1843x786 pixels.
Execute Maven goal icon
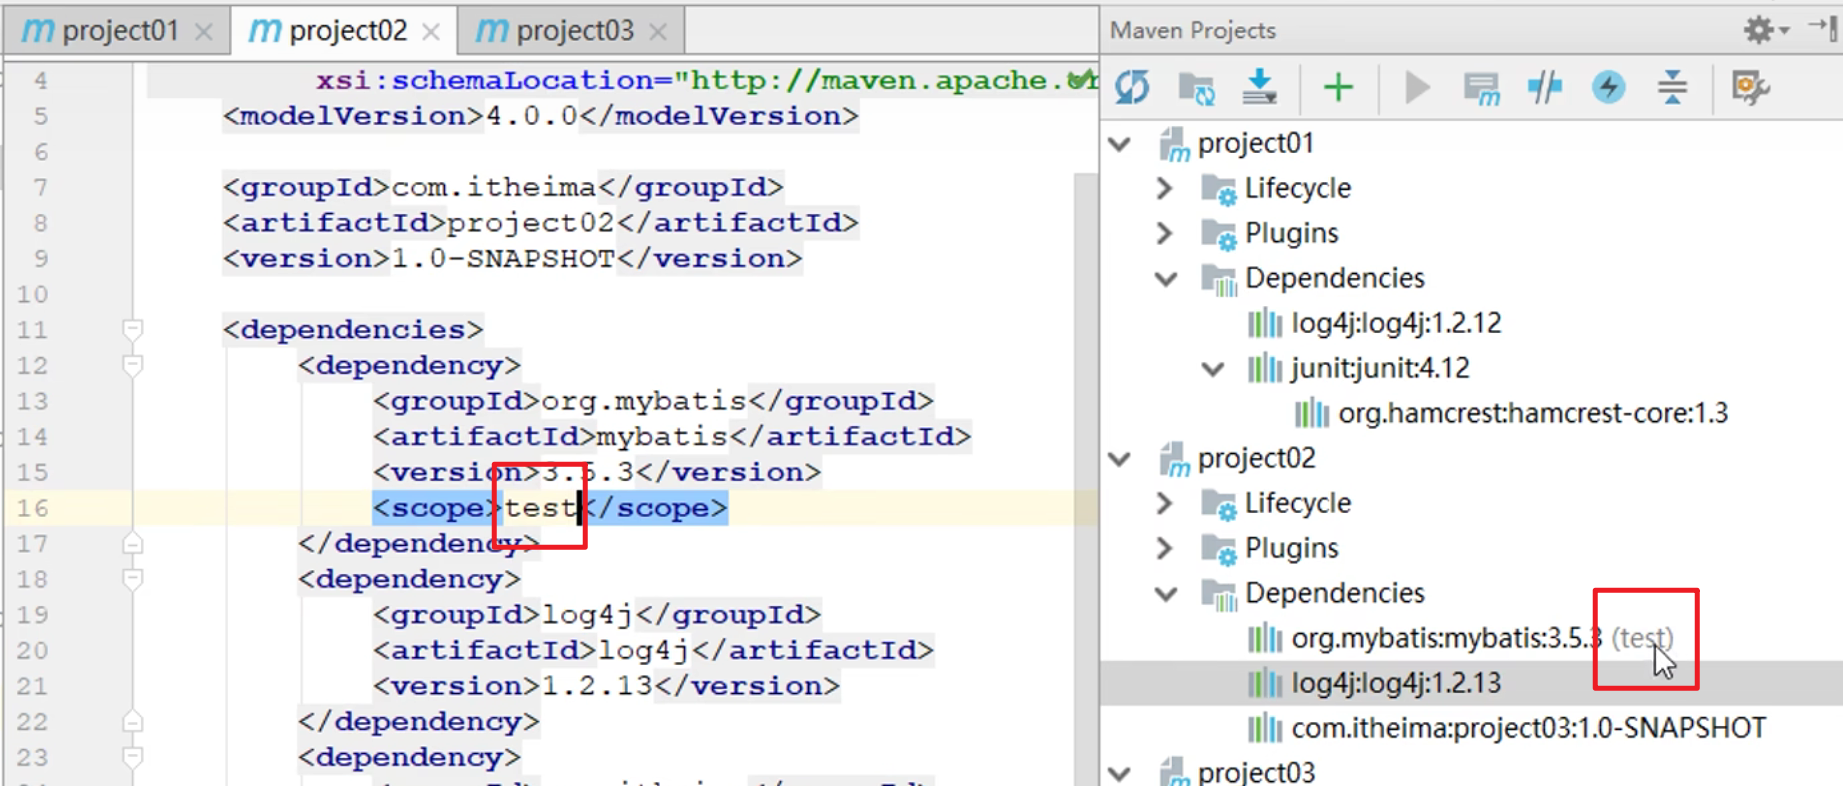tap(1481, 88)
